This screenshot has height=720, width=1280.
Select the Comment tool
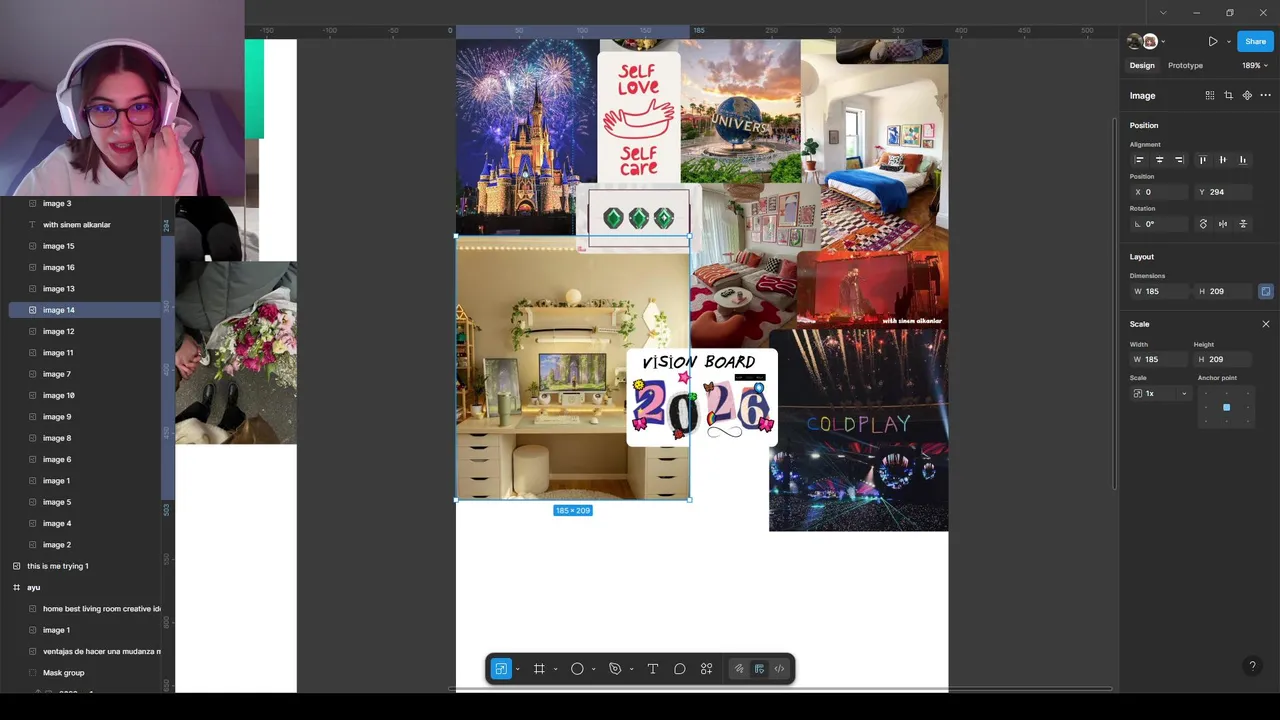pyautogui.click(x=680, y=669)
